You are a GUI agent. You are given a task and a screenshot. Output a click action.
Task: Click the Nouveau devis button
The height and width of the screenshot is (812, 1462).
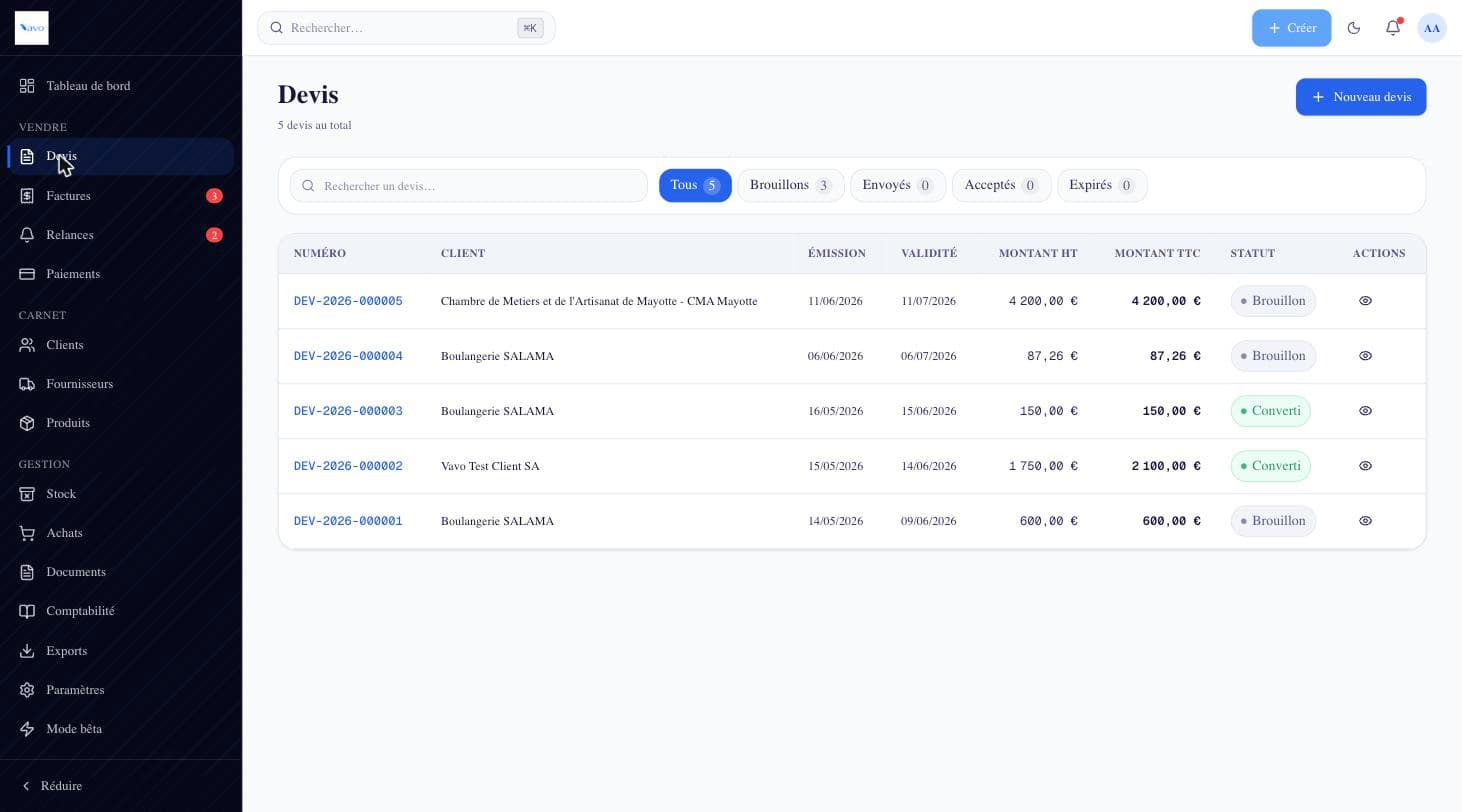click(x=1361, y=97)
